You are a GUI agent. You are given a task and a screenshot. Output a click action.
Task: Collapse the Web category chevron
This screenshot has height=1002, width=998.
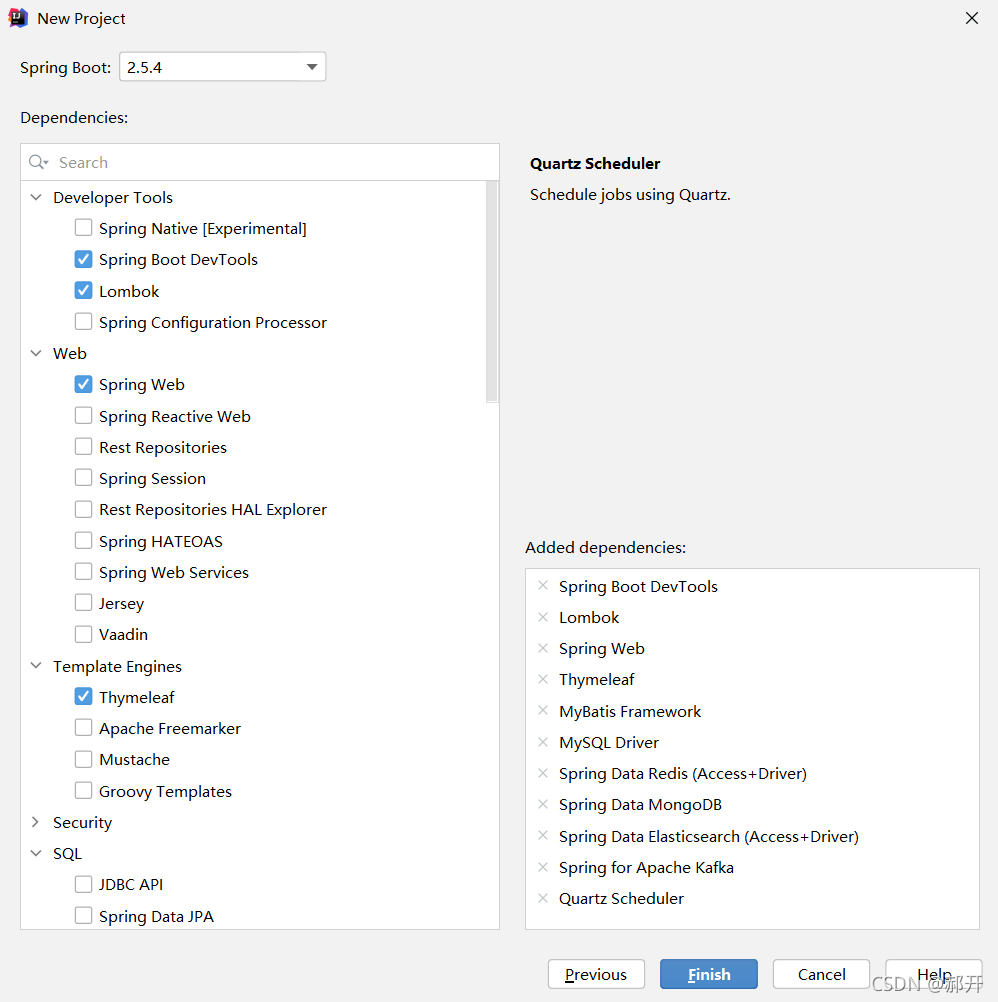pos(36,353)
